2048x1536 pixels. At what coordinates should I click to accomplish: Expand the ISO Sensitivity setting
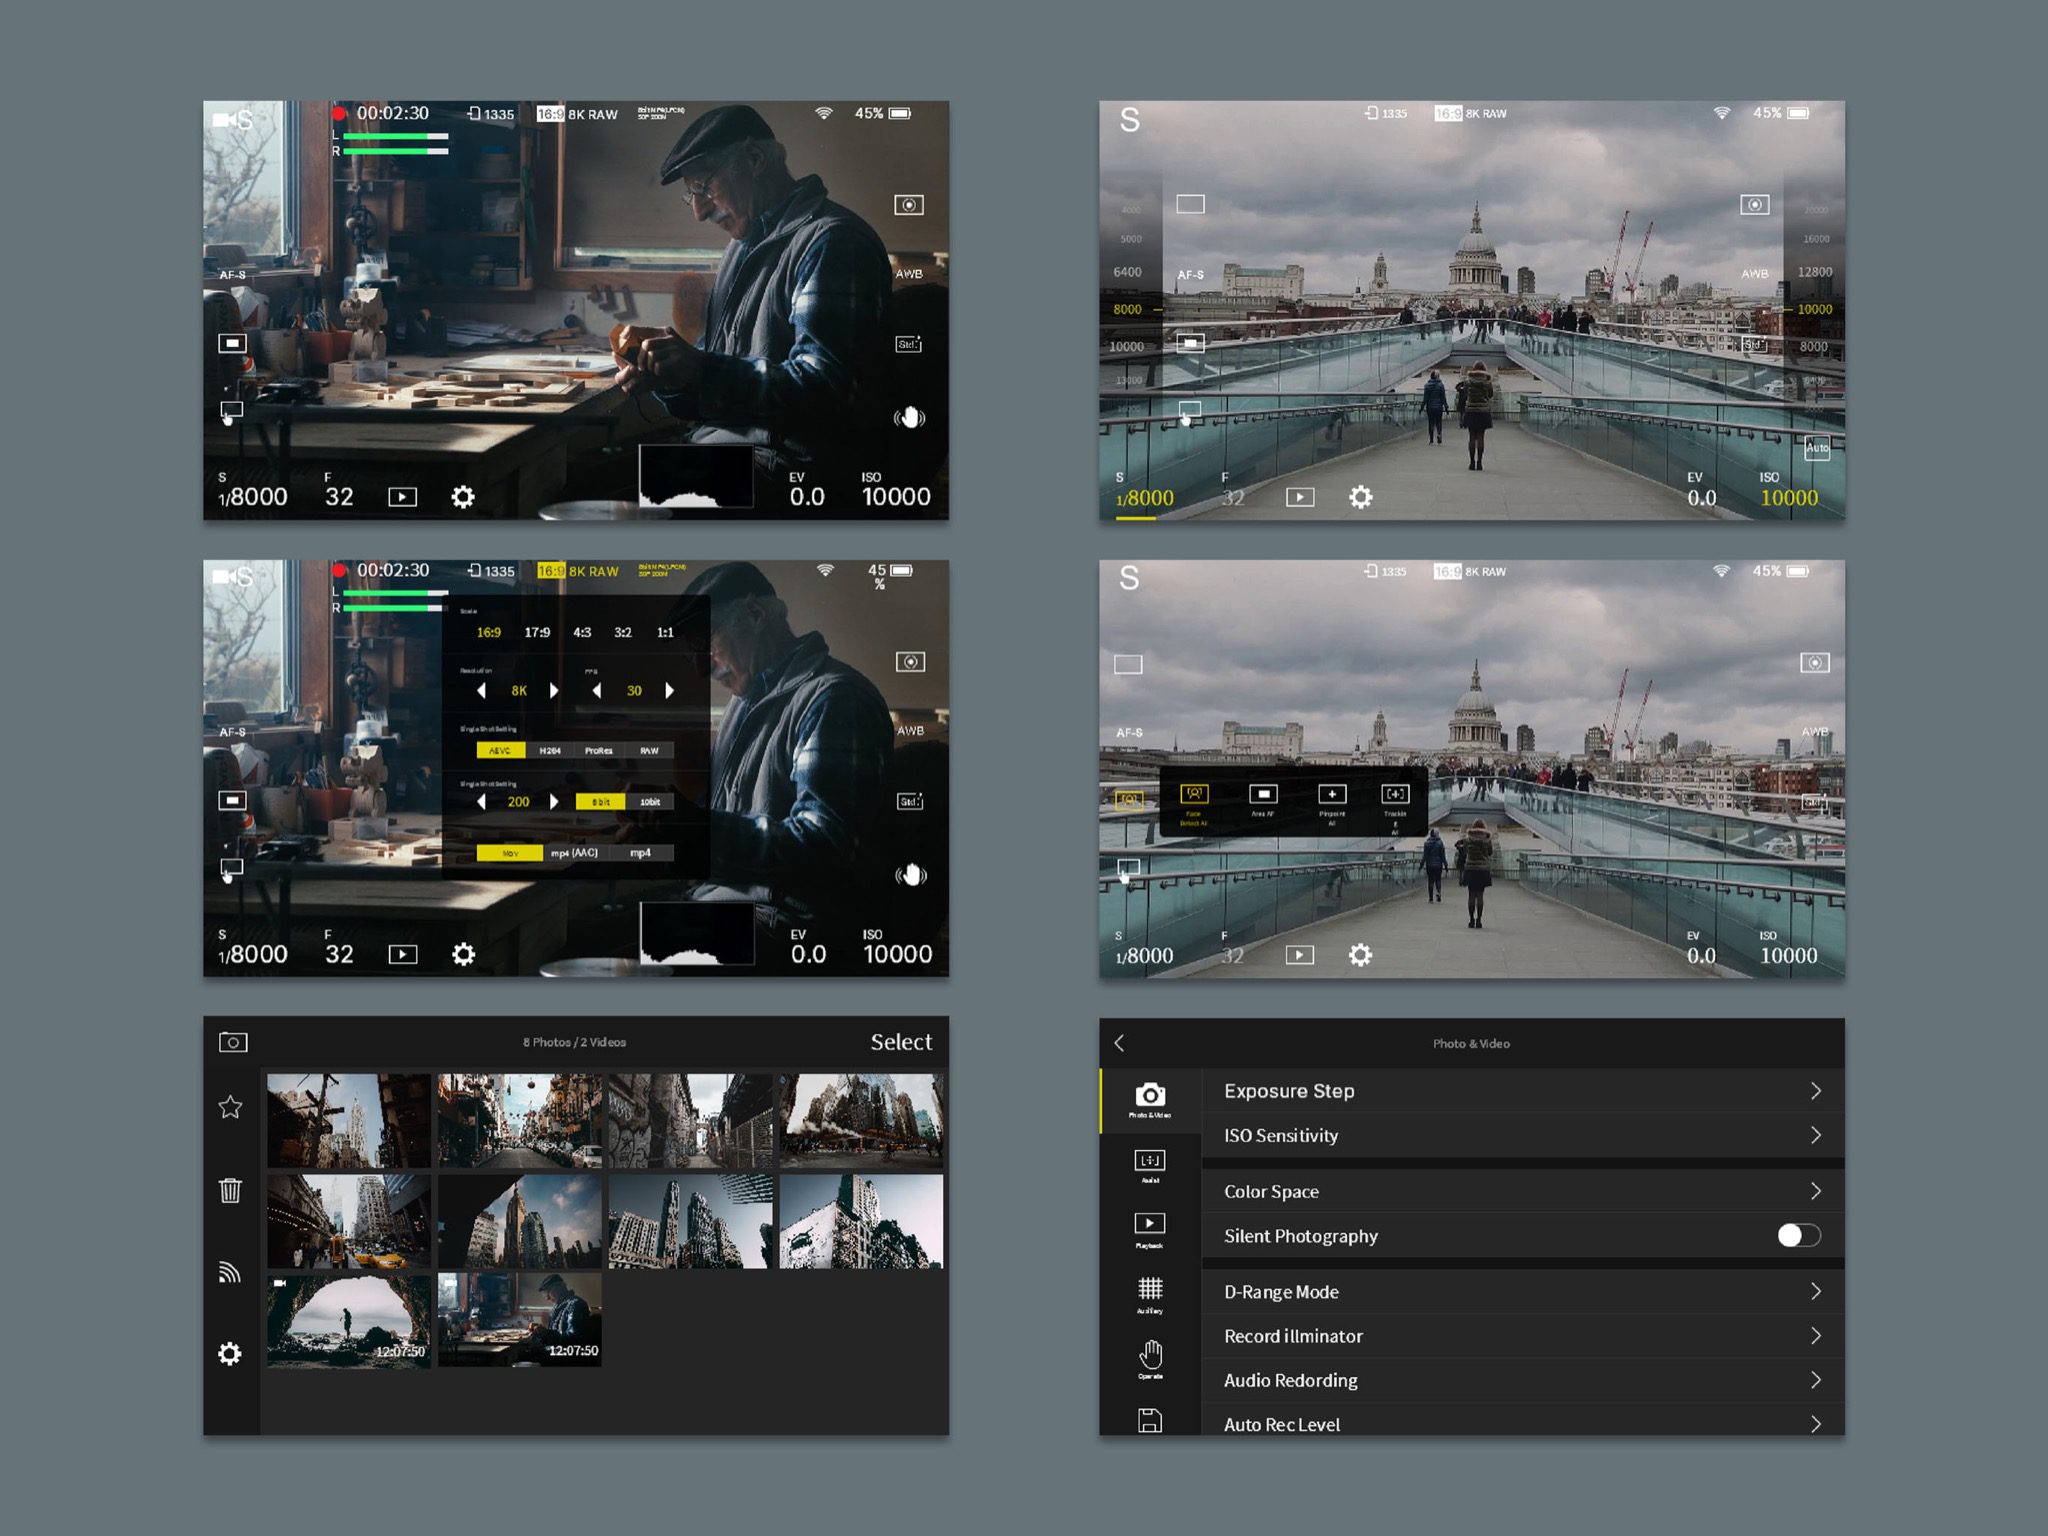click(1523, 1135)
